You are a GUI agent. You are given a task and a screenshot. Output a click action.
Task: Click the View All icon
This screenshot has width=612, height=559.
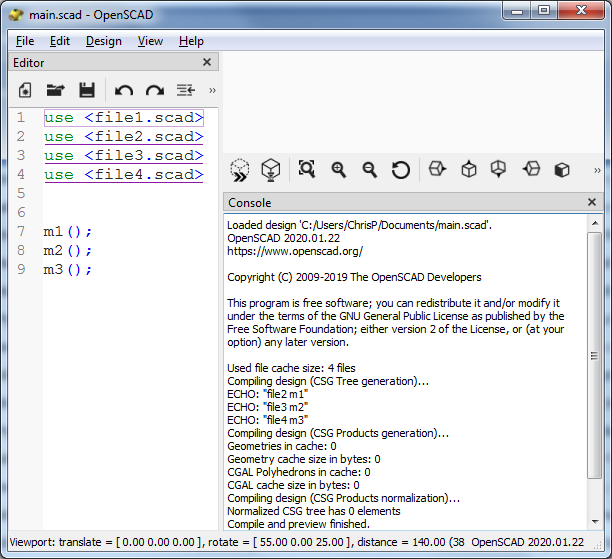(307, 170)
